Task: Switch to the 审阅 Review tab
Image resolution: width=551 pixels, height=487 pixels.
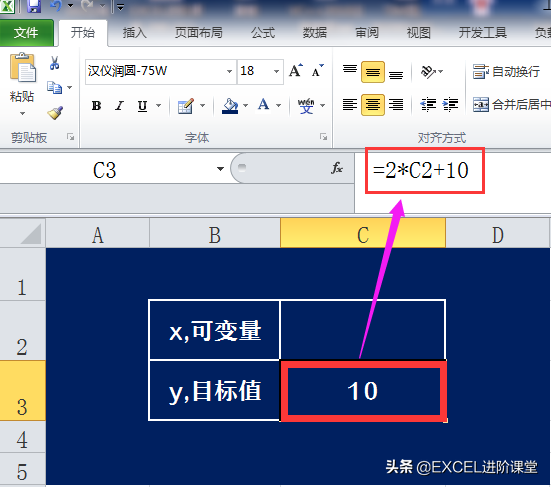Action: tap(367, 33)
